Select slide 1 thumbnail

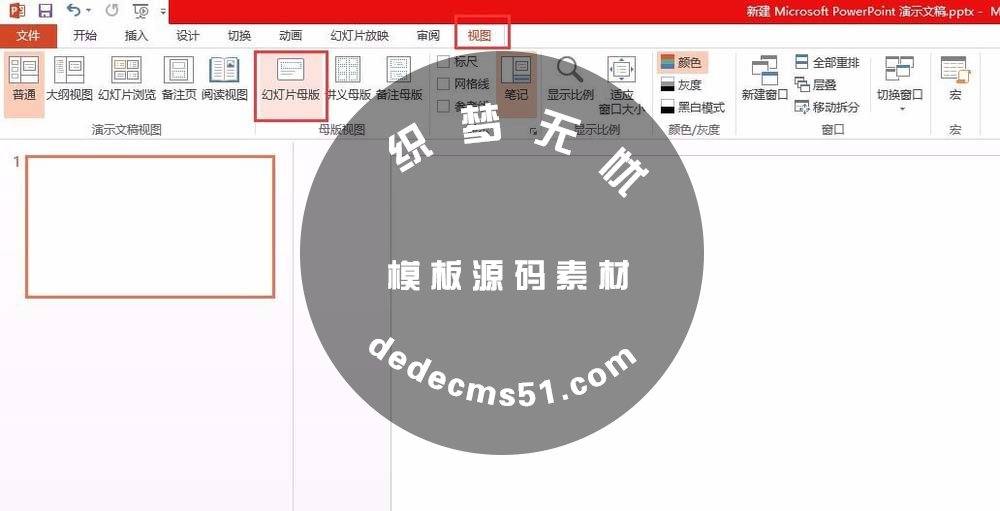[x=151, y=226]
